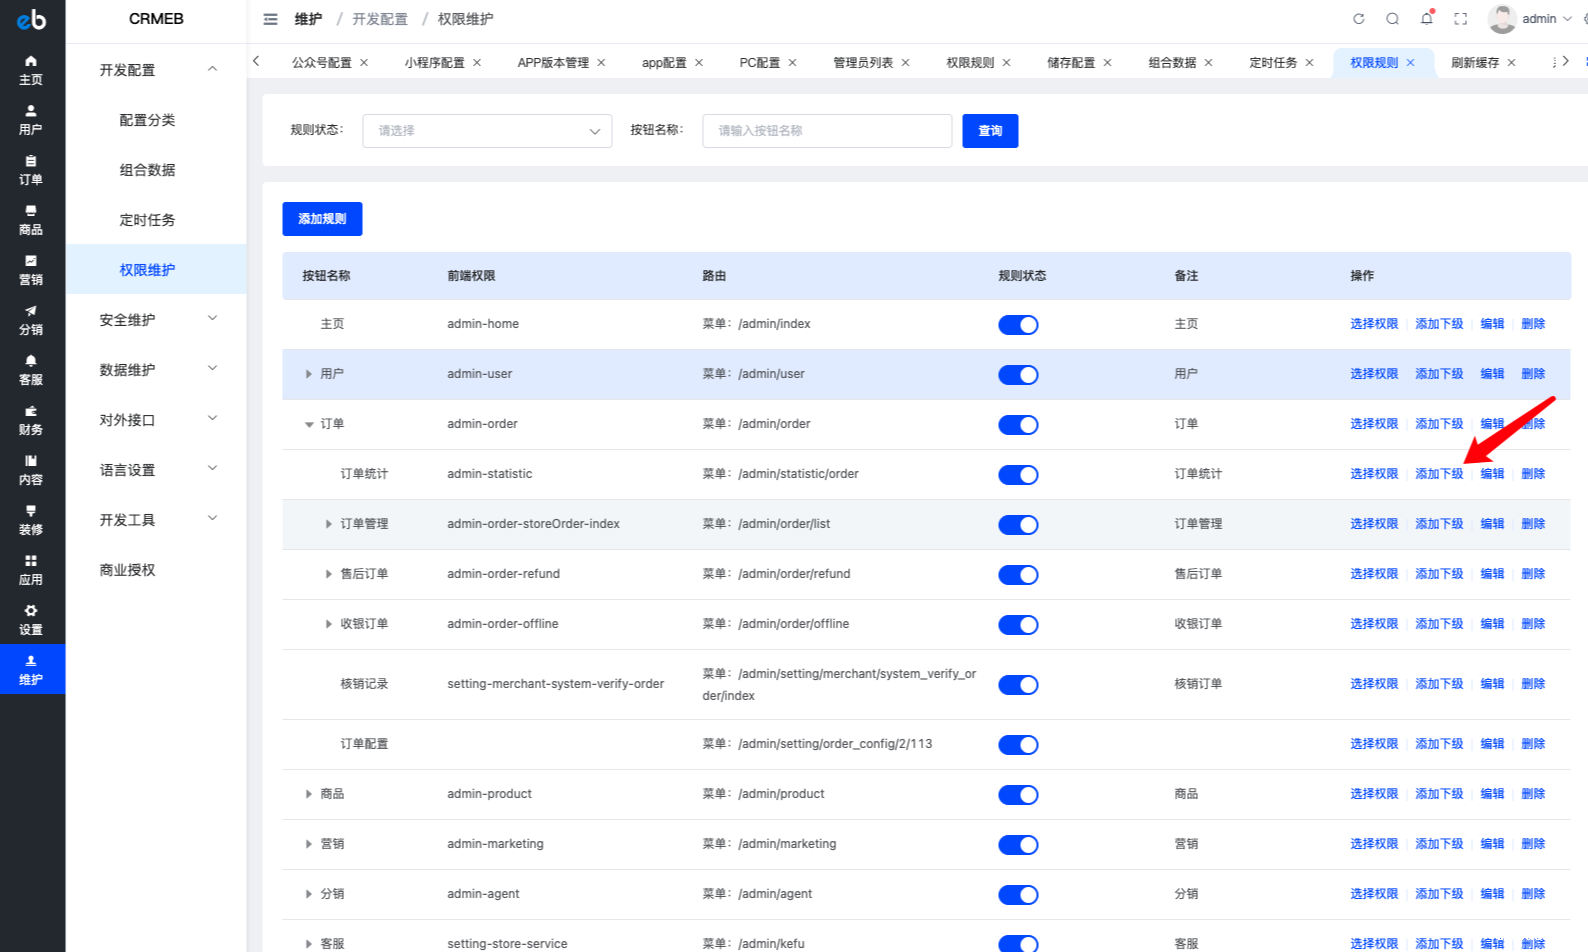
Task: Switch to the 定时任务 tab
Action: [1272, 63]
